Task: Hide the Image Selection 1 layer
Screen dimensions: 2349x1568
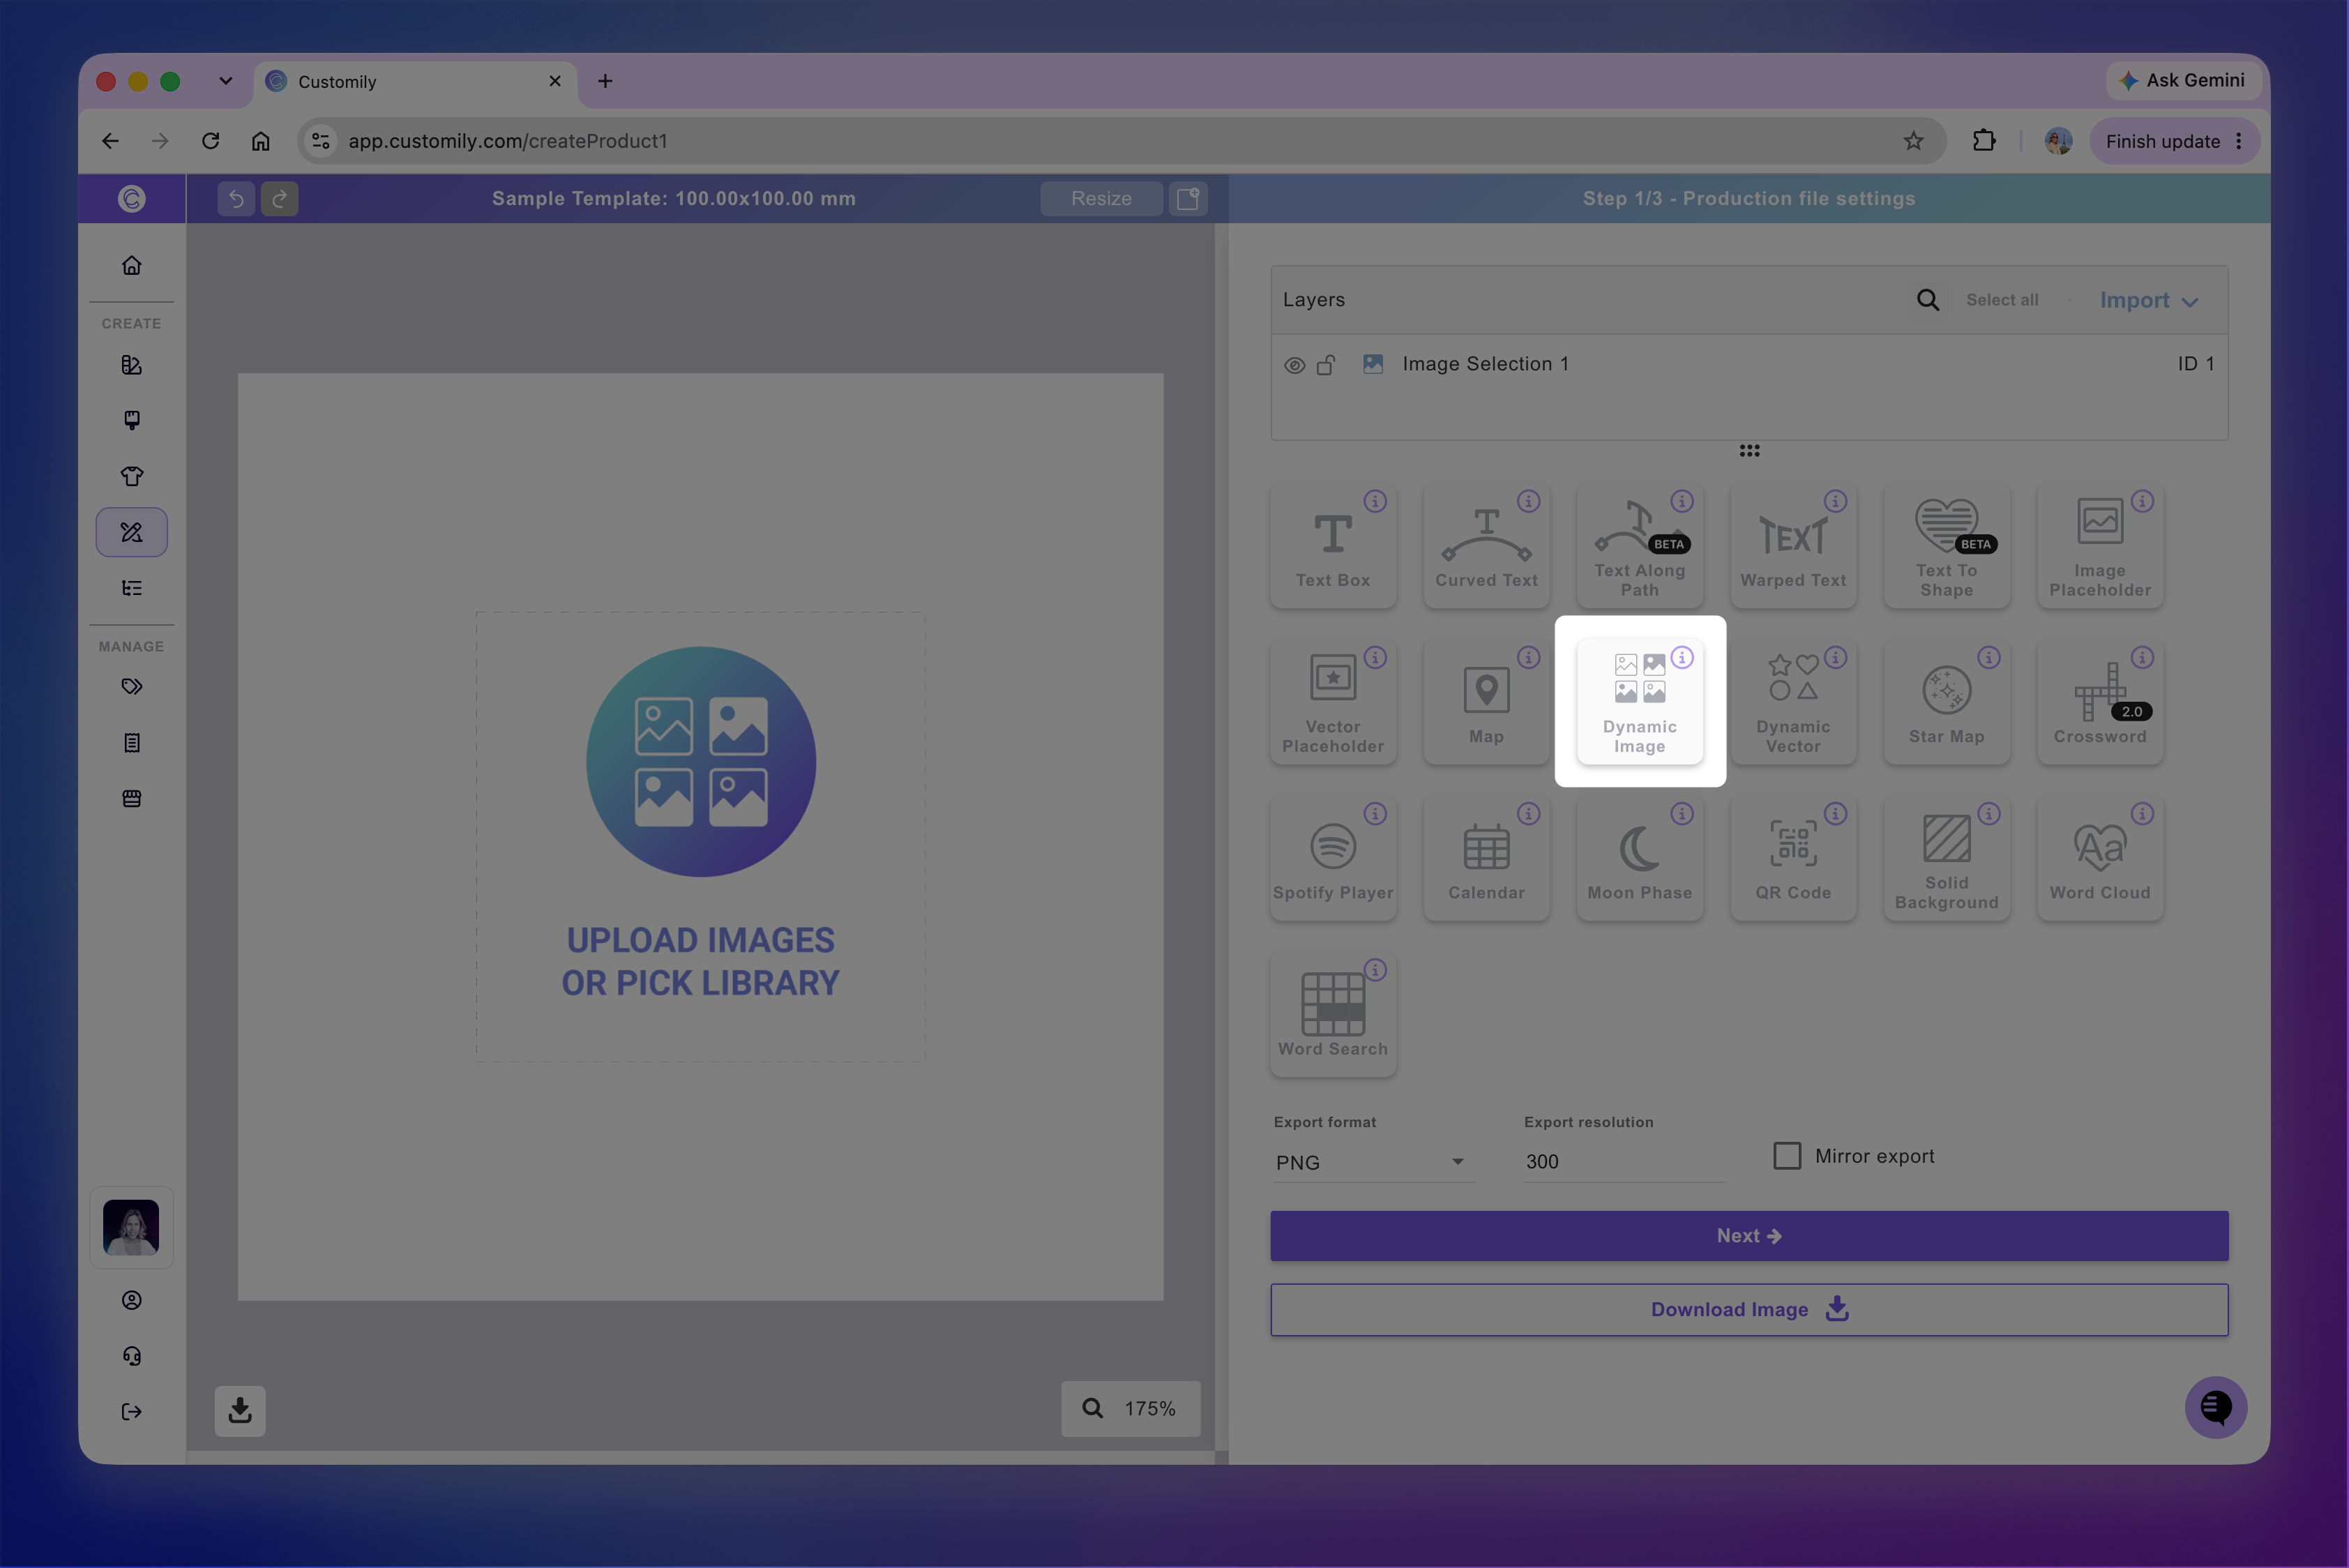Action: 1294,365
